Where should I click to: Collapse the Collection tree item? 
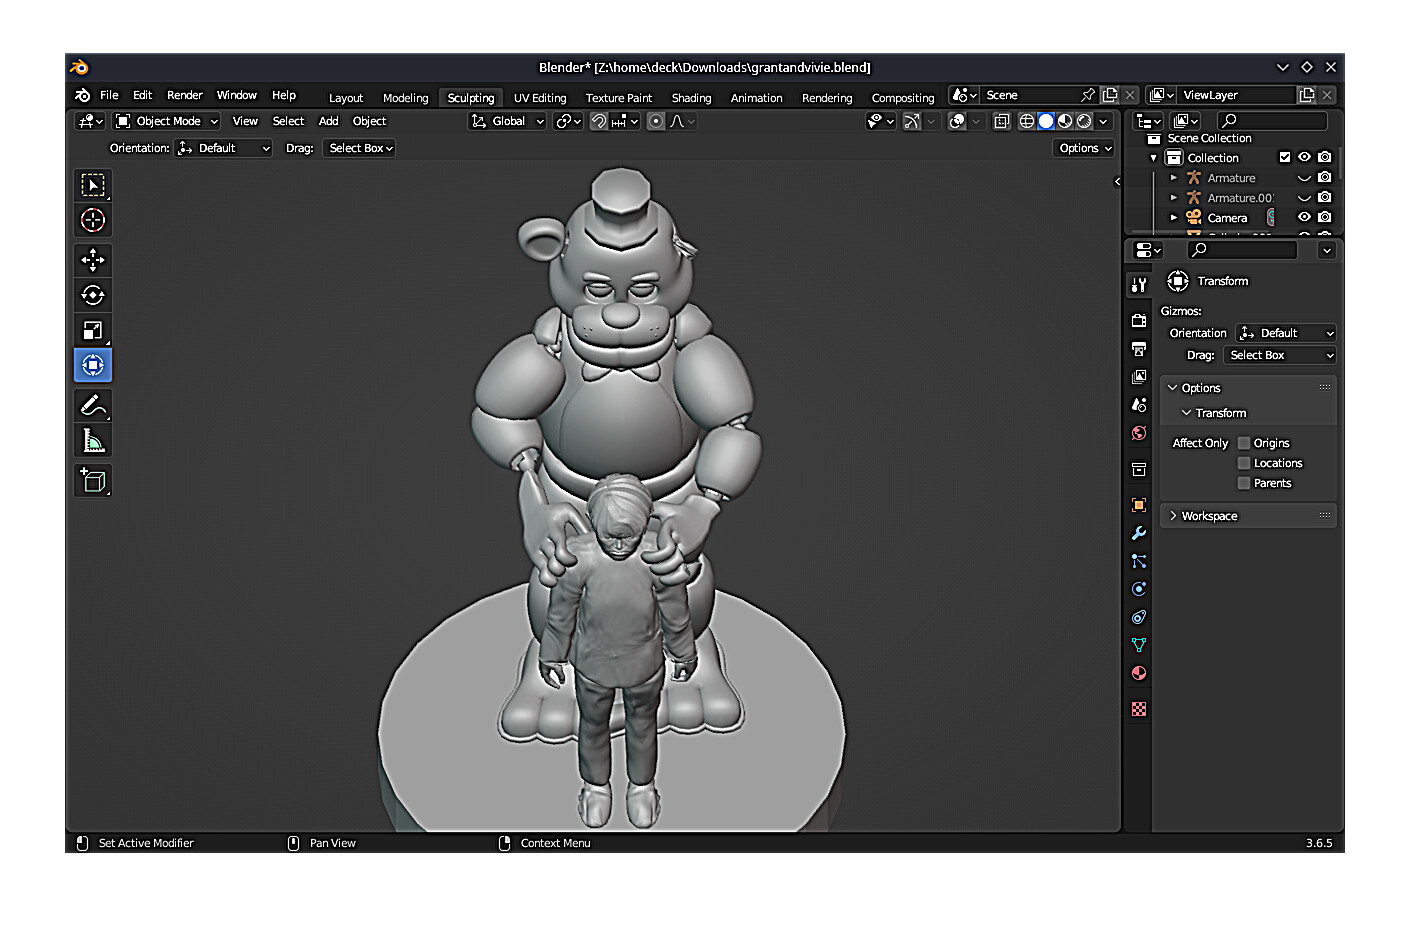1154,158
